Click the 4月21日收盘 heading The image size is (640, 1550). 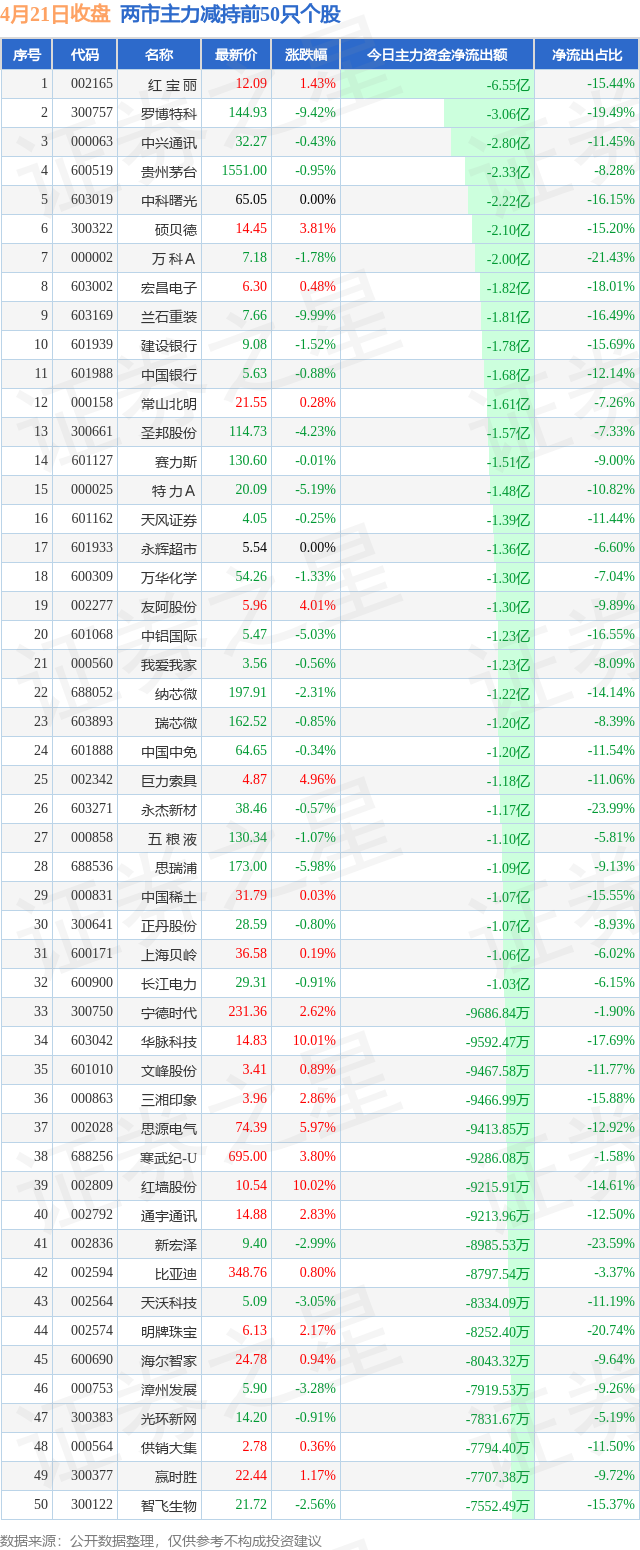56,14
